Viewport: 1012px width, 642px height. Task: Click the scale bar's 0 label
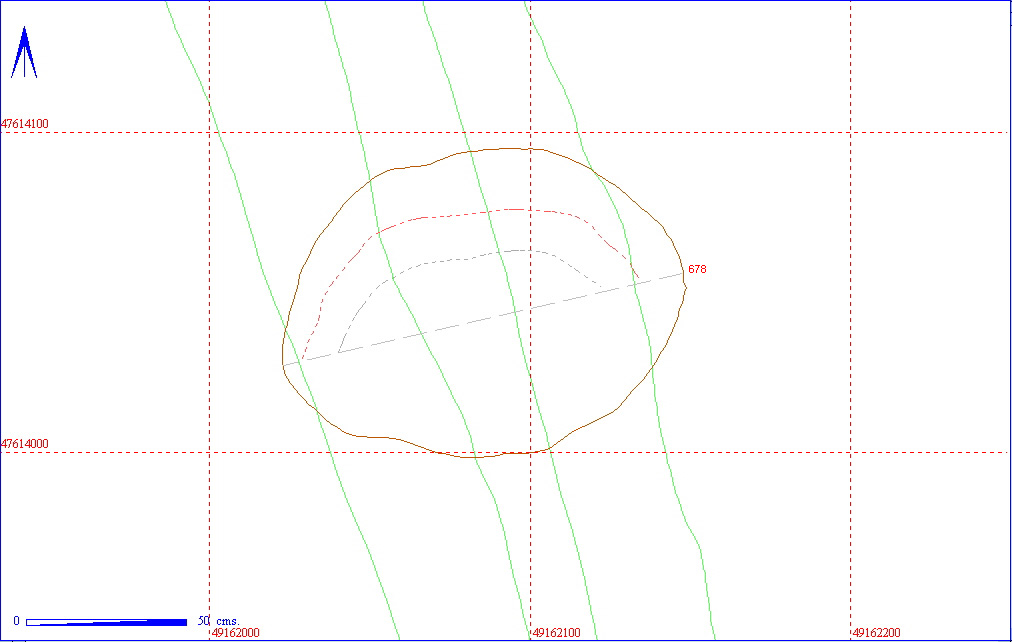17,621
